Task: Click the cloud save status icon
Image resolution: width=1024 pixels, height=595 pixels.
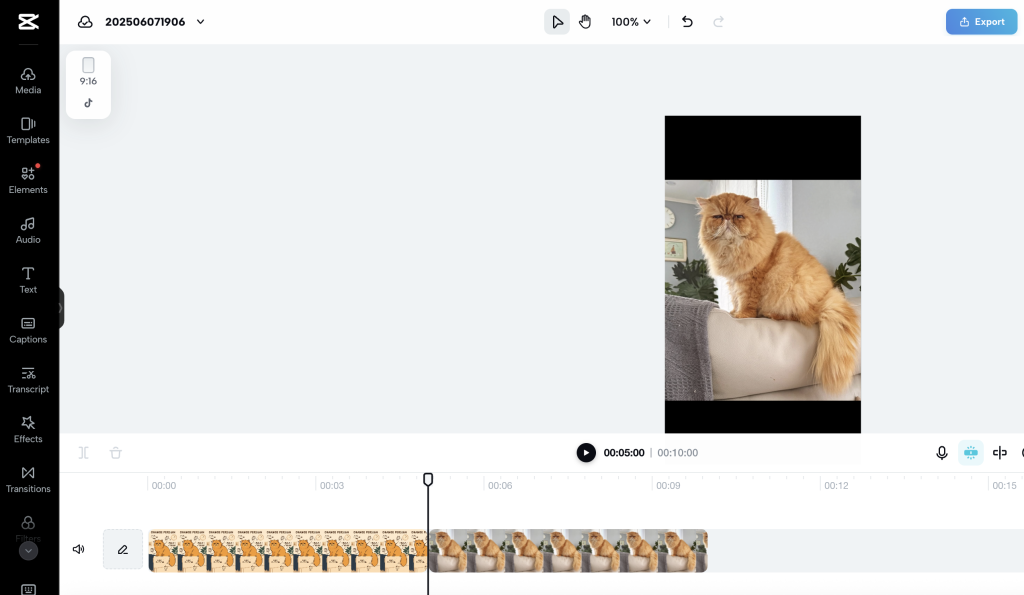Action: pyautogui.click(x=85, y=22)
